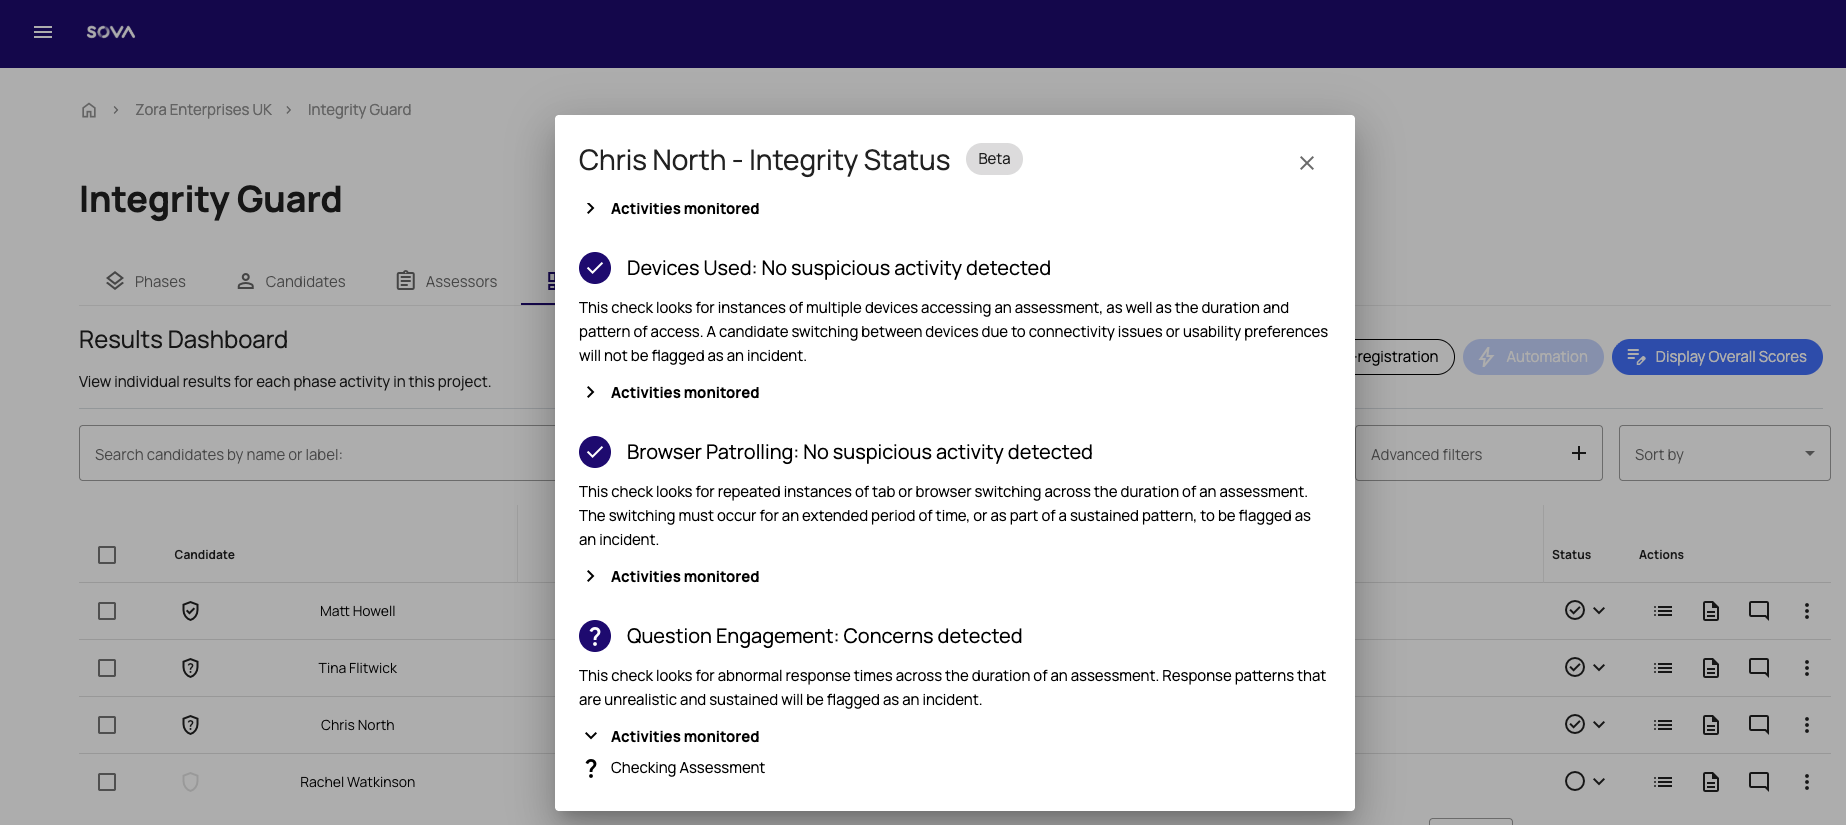The width and height of the screenshot is (1846, 825).
Task: Switch to the Assessors tab
Action: tap(447, 282)
